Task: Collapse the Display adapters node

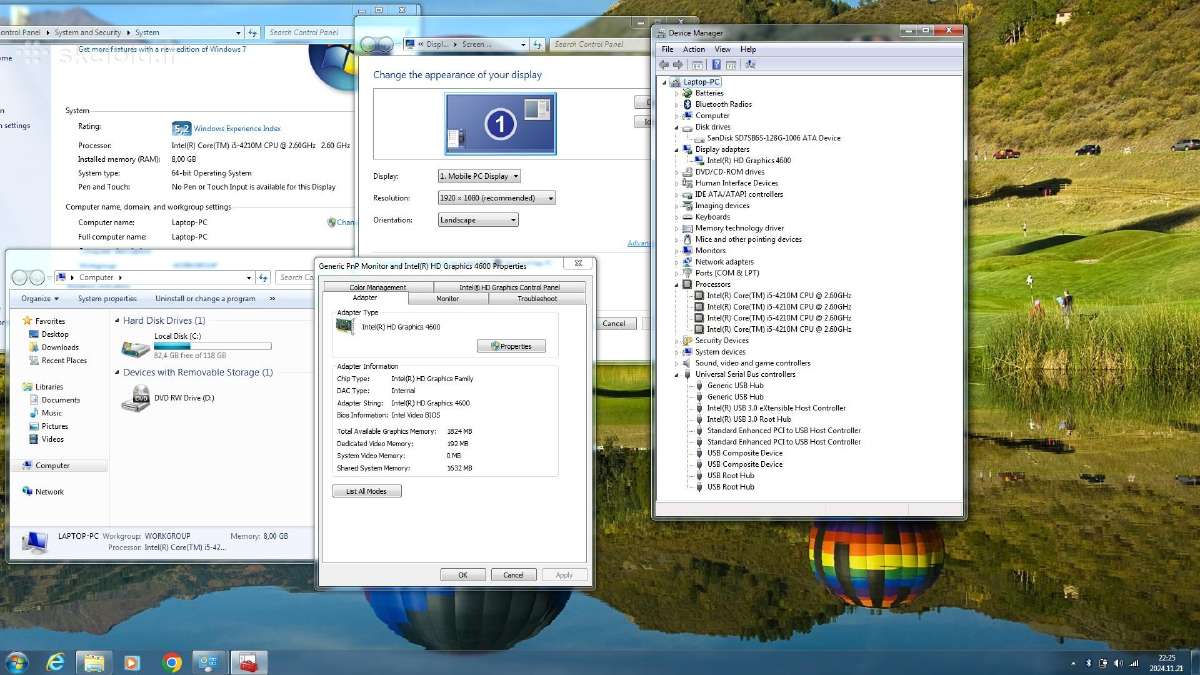Action: (x=677, y=149)
